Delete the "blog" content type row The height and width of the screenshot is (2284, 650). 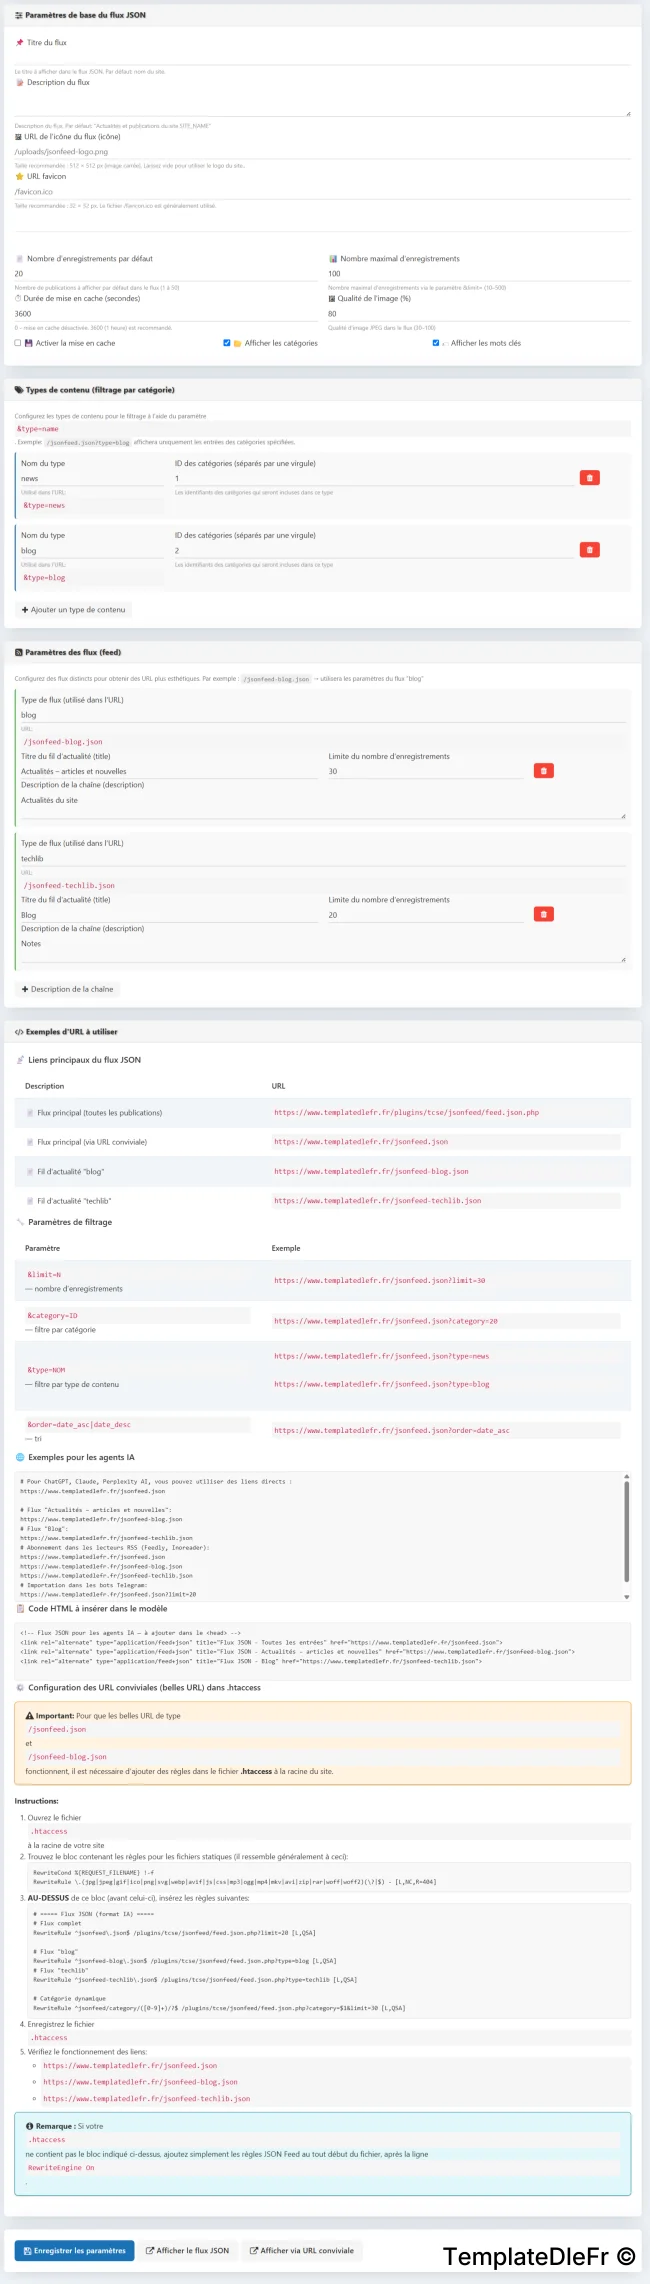click(589, 550)
